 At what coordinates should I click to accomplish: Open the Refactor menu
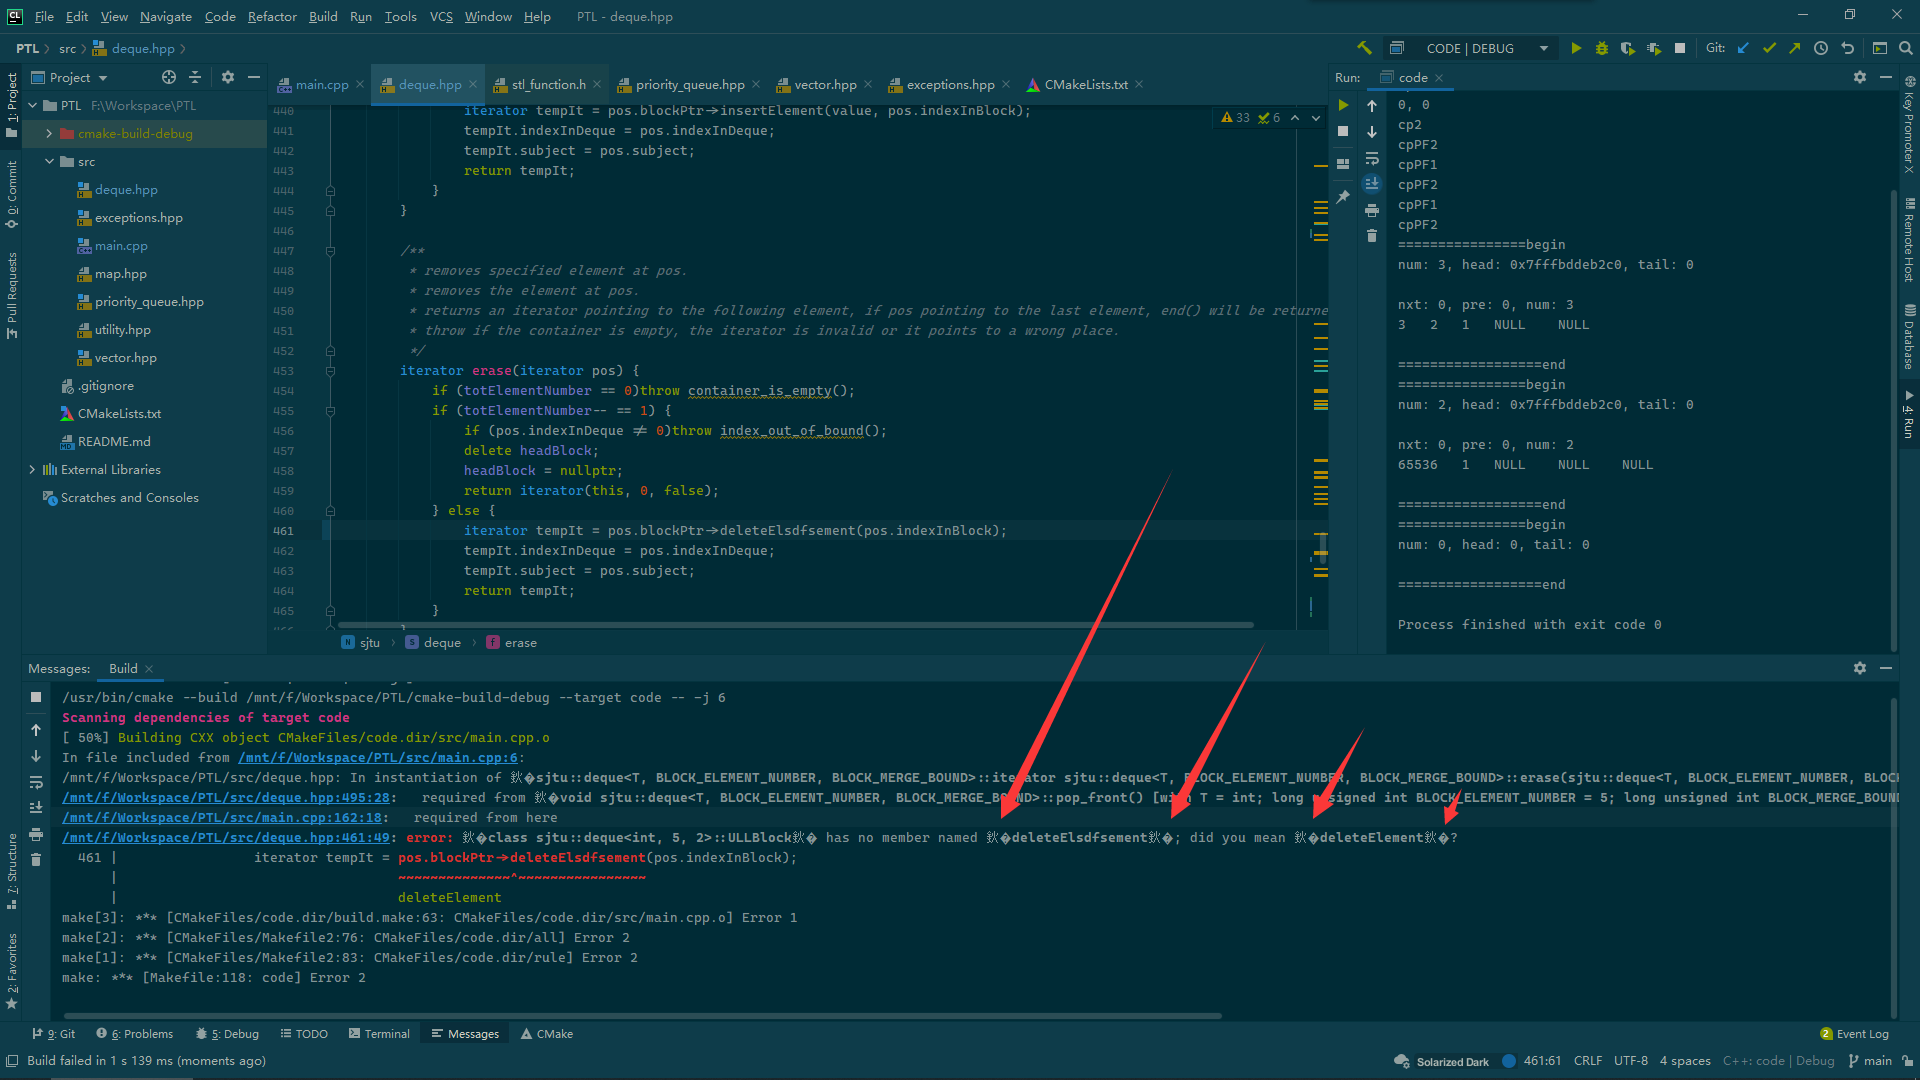tap(272, 16)
